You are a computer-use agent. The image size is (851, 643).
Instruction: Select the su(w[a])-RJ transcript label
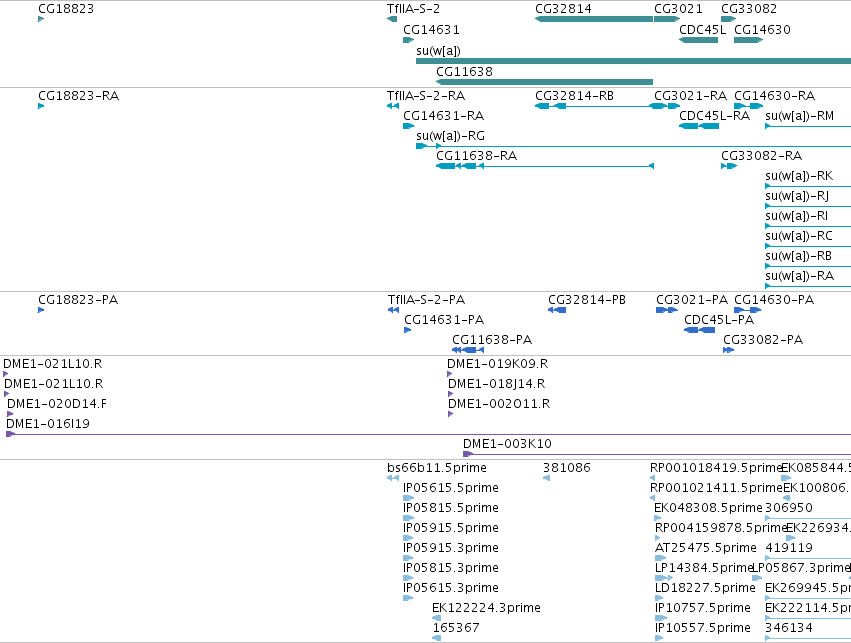(x=797, y=196)
